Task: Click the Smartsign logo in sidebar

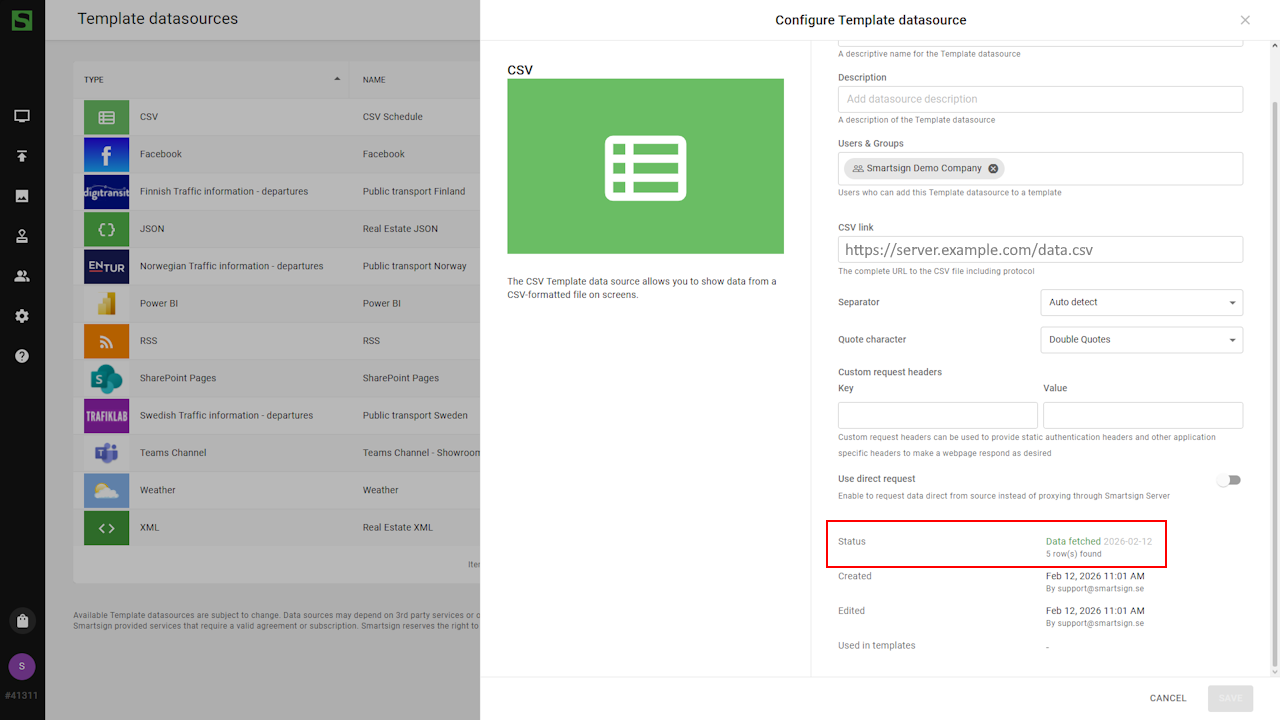Action: pos(21,20)
